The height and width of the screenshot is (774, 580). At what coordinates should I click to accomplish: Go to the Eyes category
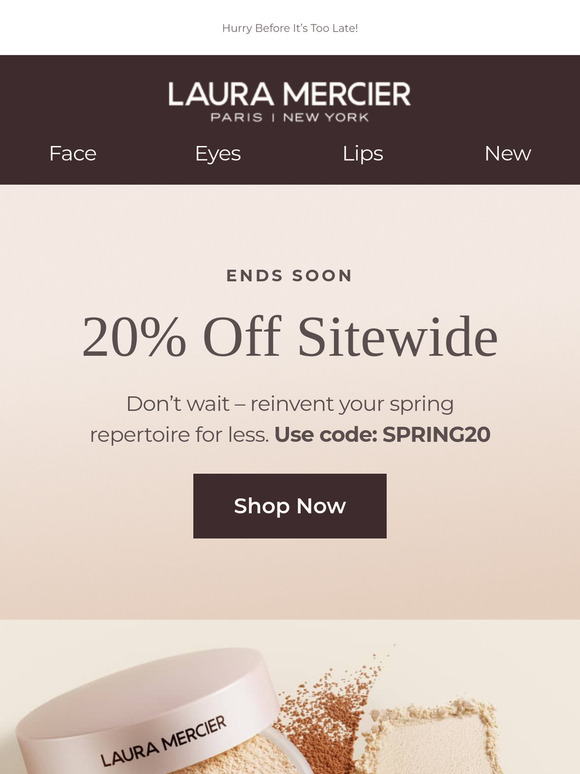click(218, 154)
